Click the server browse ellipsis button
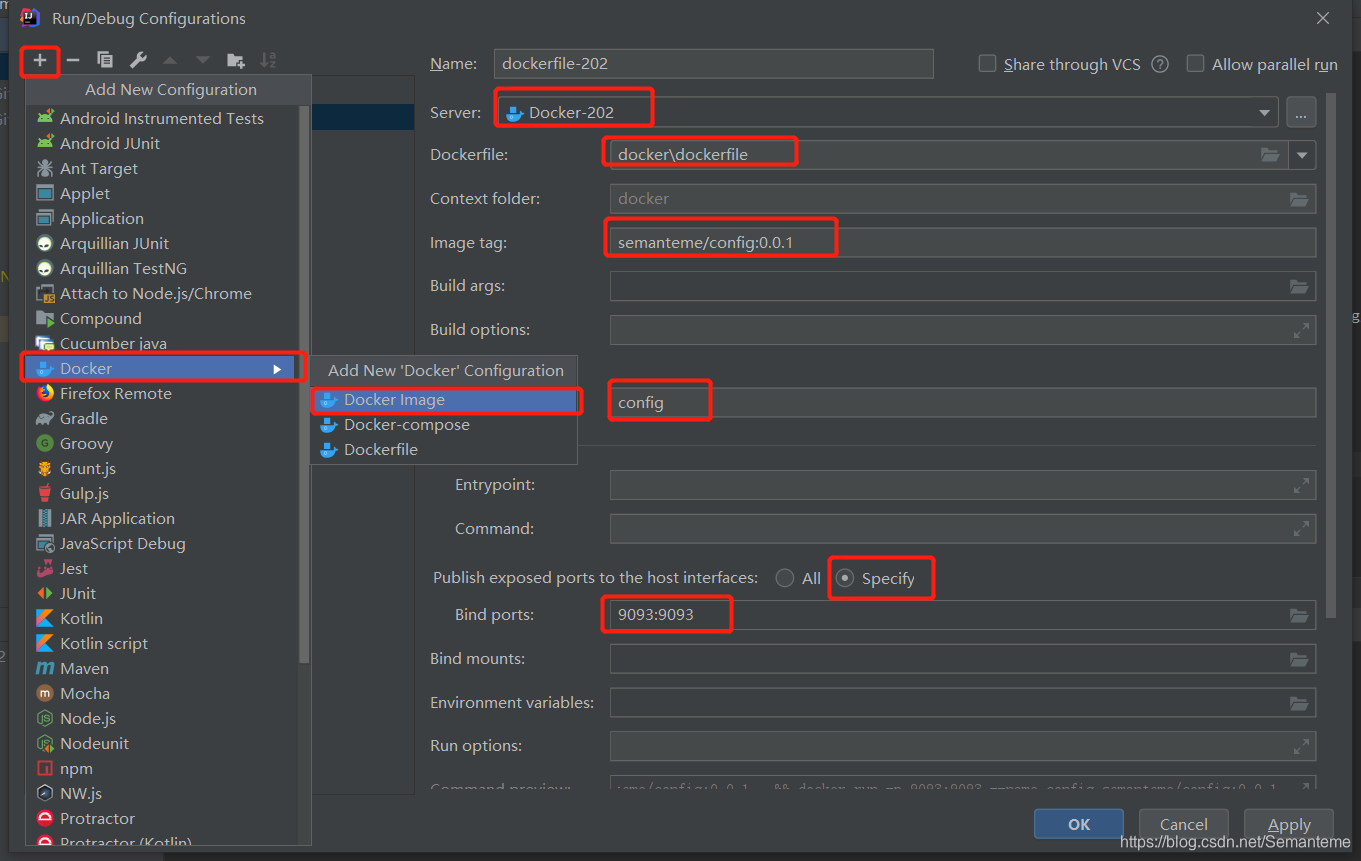The image size is (1361, 861). 1301,113
